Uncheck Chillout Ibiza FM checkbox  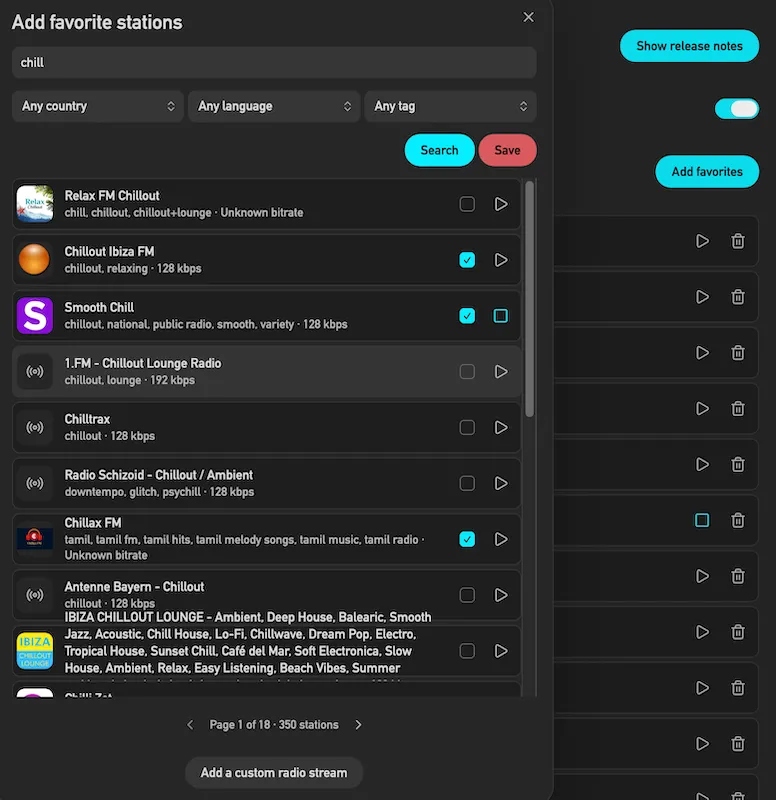coord(467,260)
